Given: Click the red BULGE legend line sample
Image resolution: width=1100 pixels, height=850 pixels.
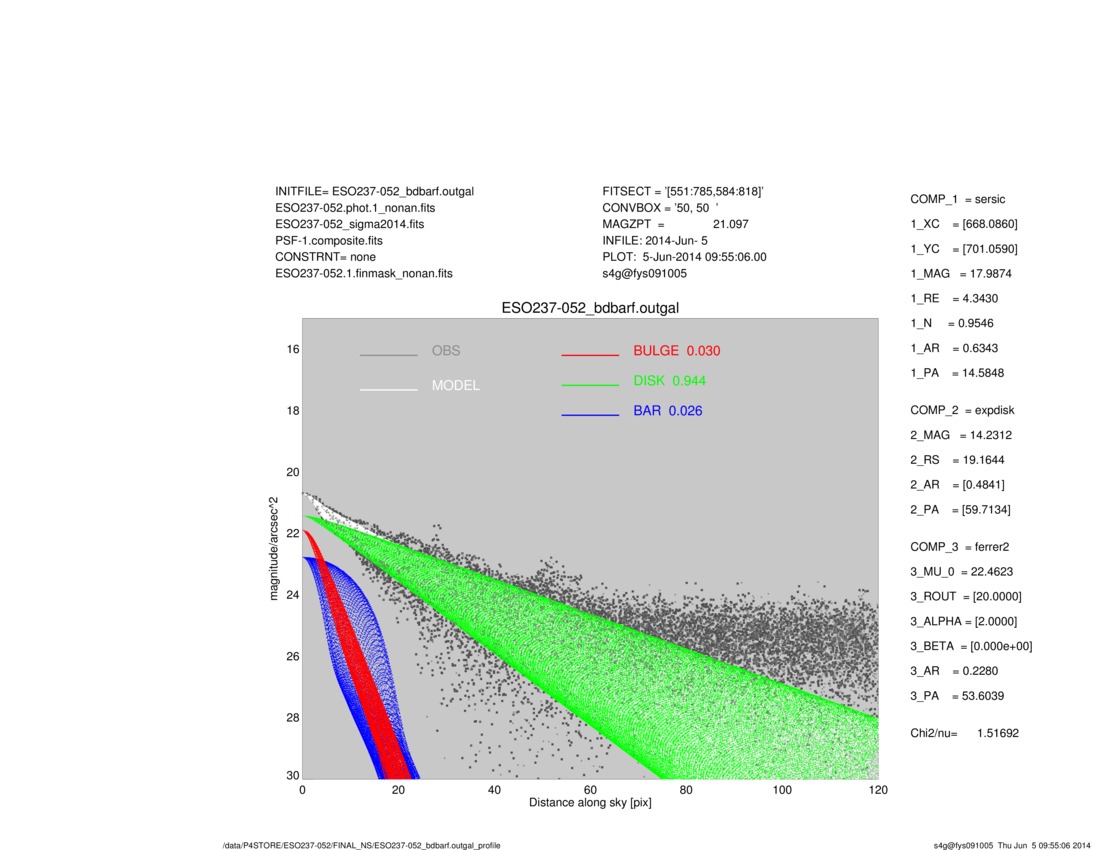Looking at the screenshot, I should [x=590, y=356].
